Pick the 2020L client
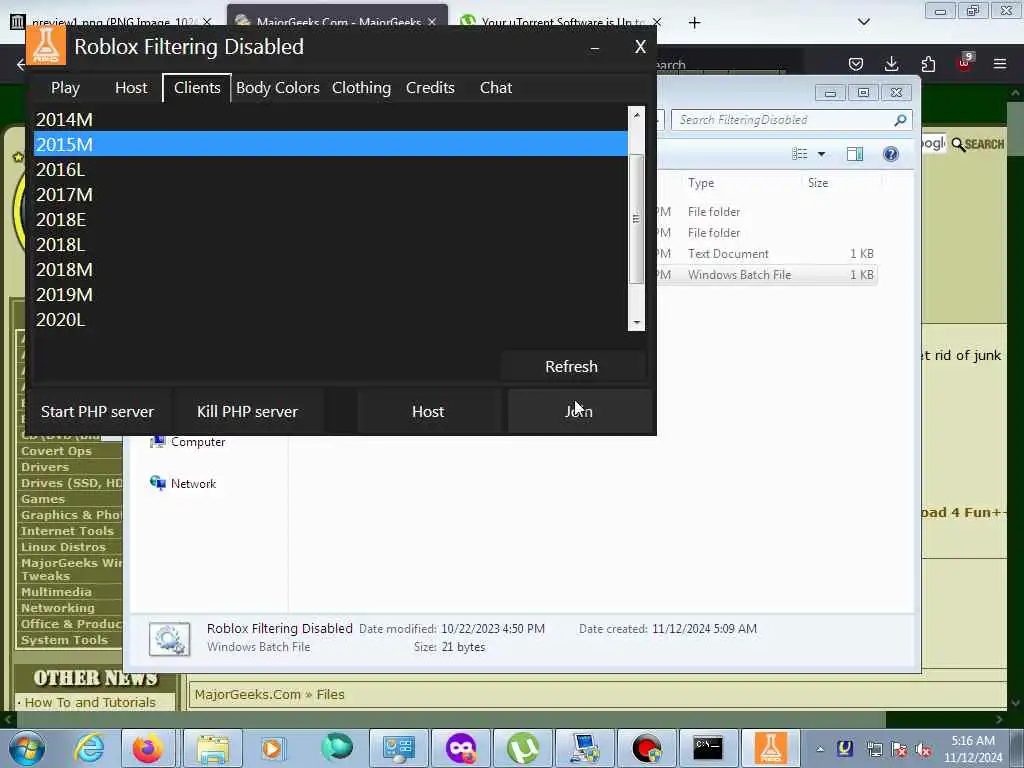 pyautogui.click(x=330, y=319)
